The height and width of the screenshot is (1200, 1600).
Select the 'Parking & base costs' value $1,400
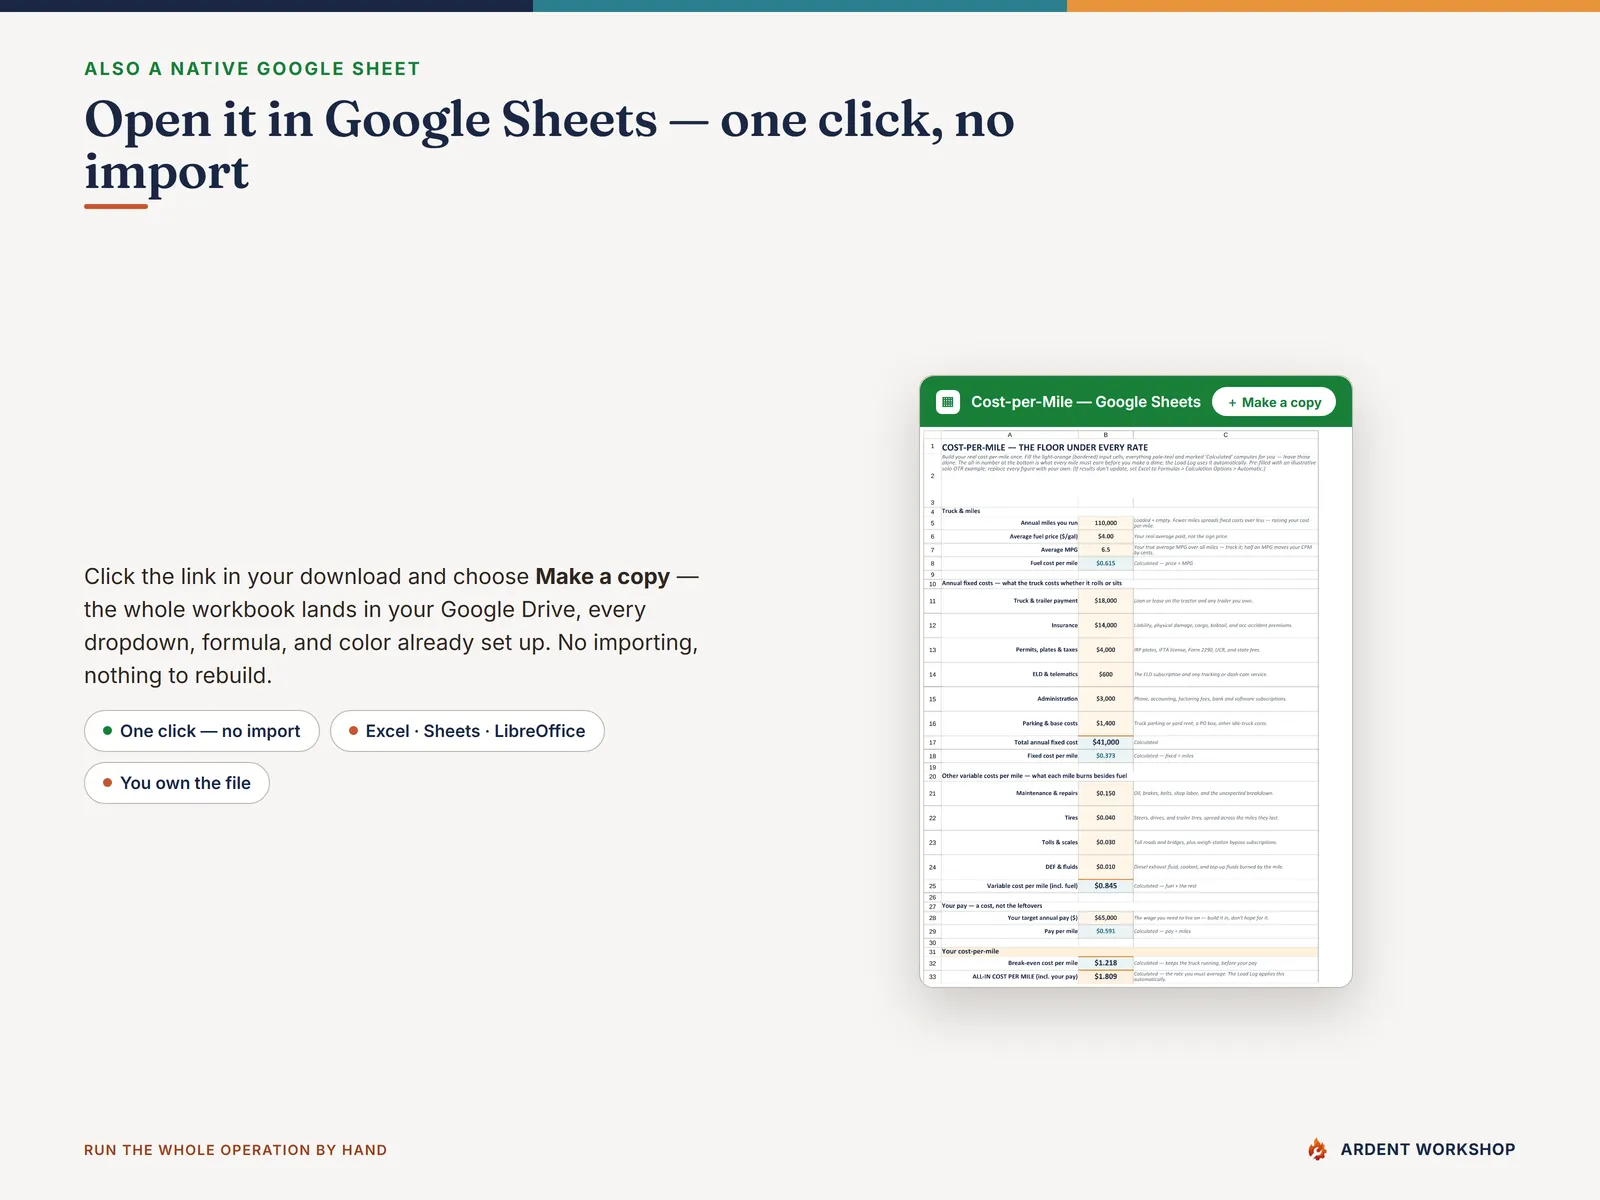tap(1105, 723)
